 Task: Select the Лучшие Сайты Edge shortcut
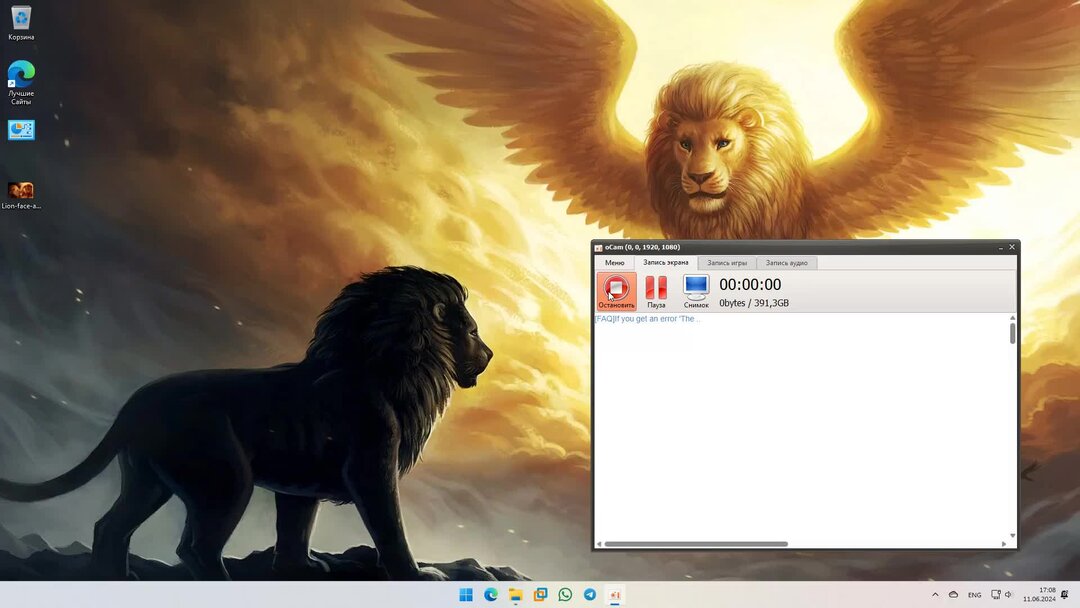(21, 83)
